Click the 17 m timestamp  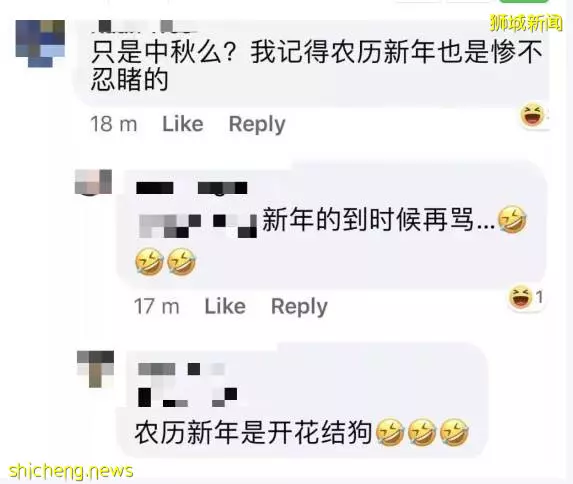[x=156, y=306]
